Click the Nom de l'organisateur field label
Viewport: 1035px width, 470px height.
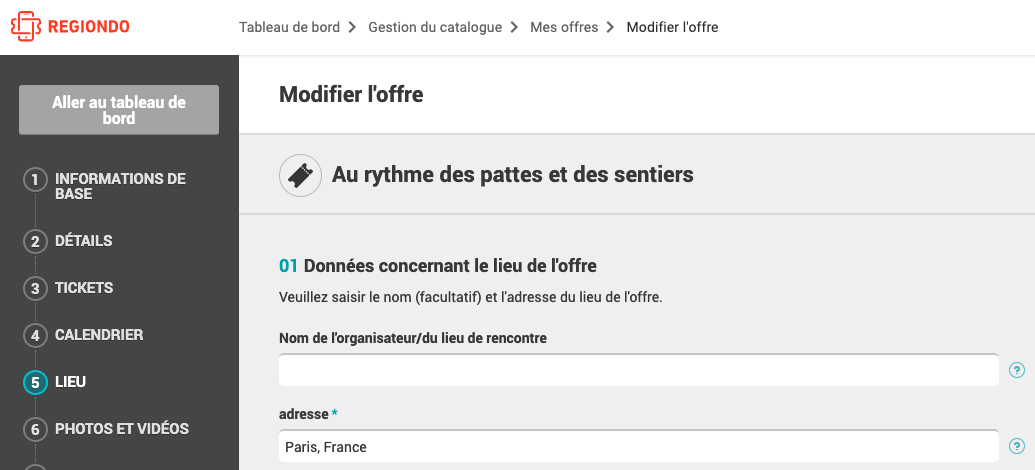[413, 338]
